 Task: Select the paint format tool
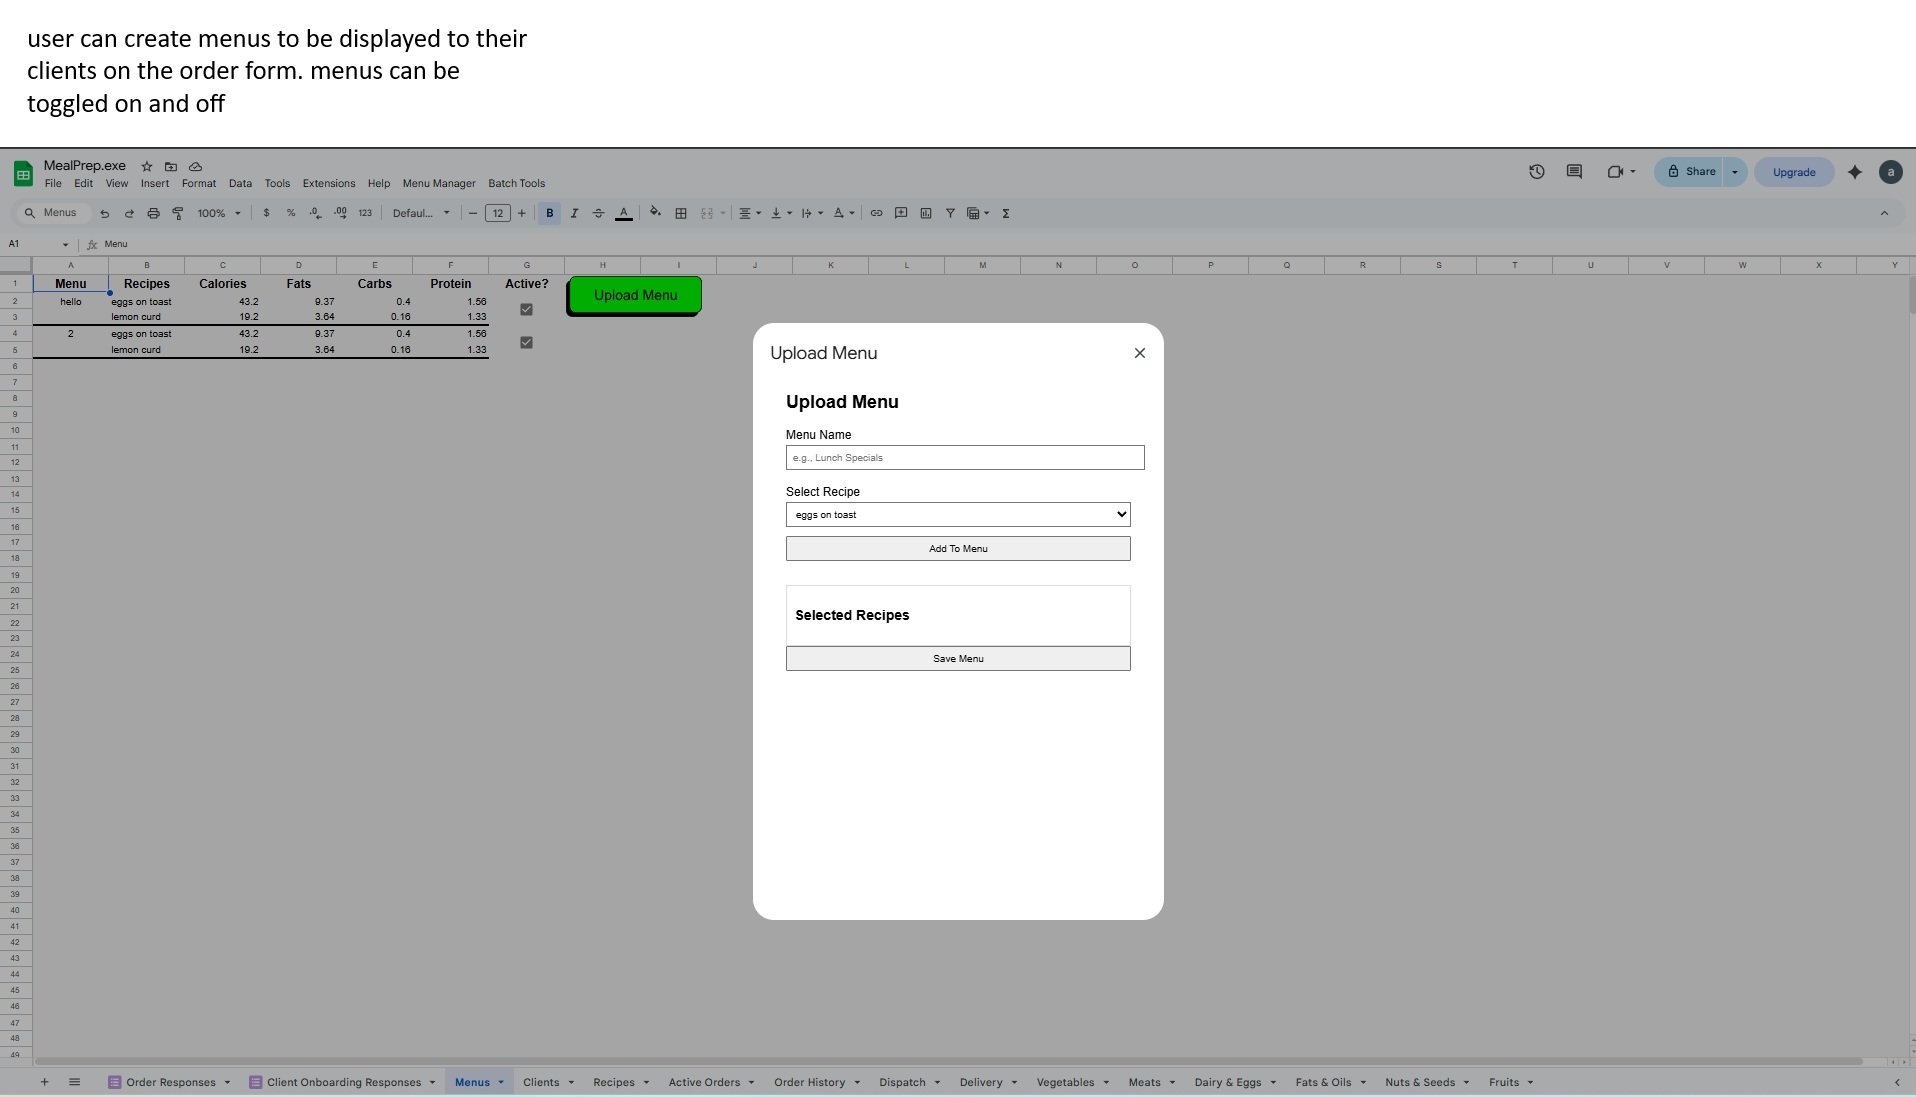coord(178,213)
